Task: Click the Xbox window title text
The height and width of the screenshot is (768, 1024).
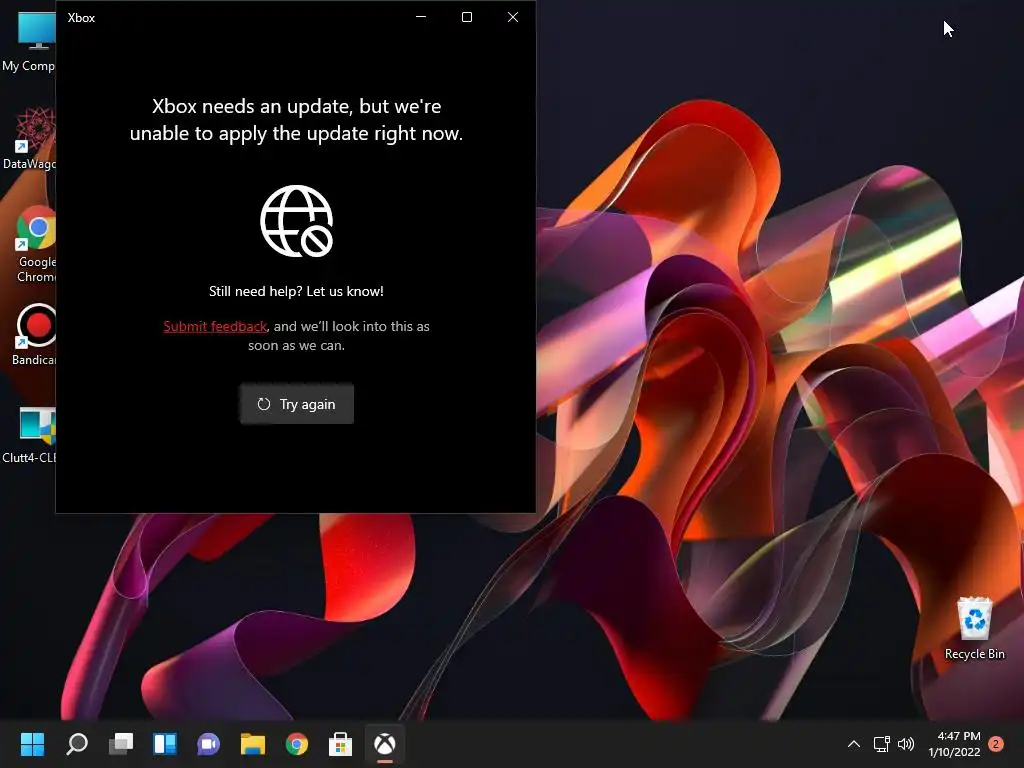Action: point(81,18)
